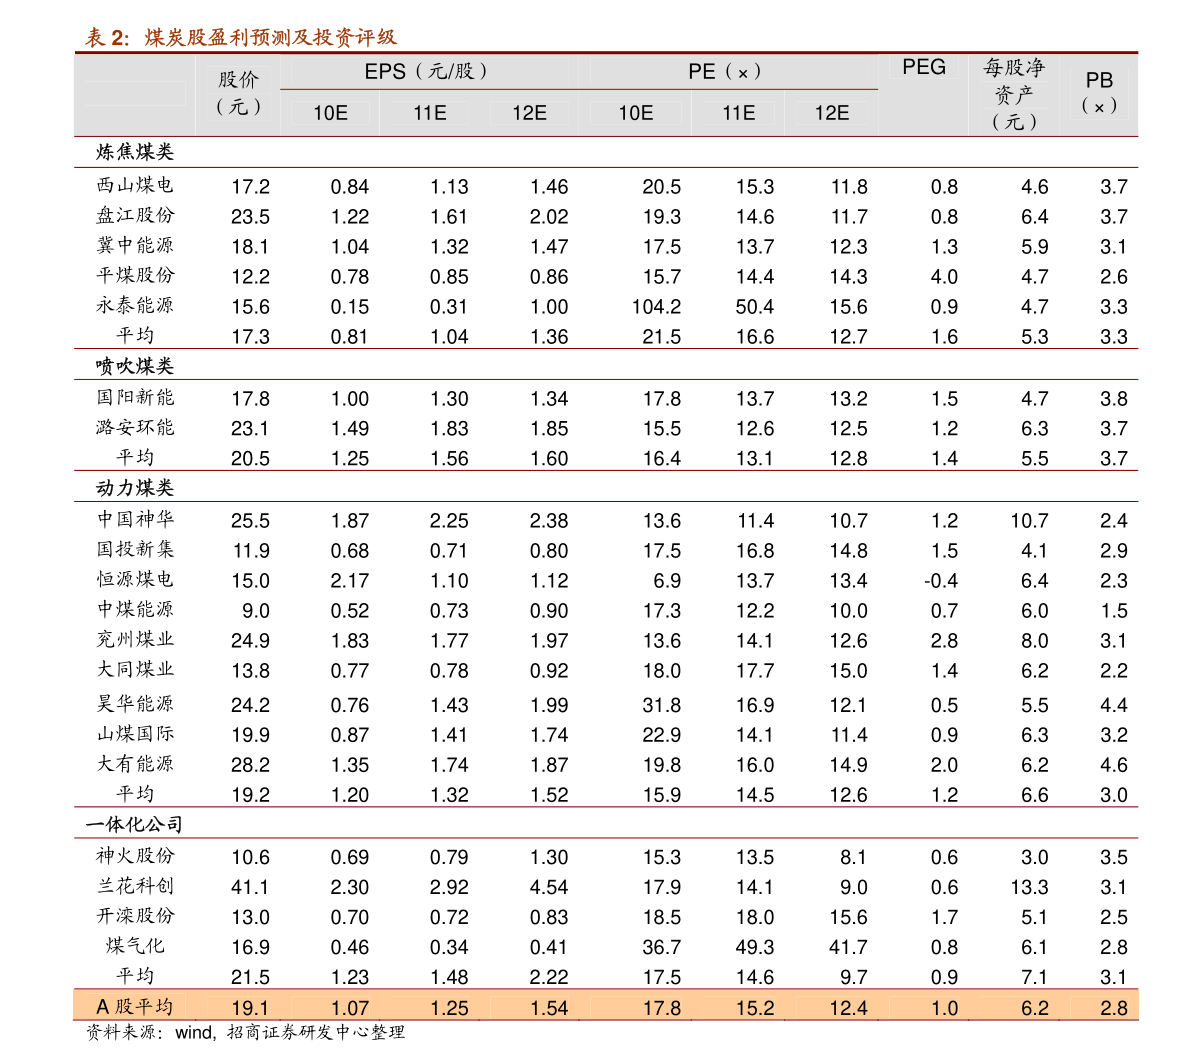The image size is (1191, 1062).
Task: Click the 12E header under EPS
Action: click(x=529, y=113)
